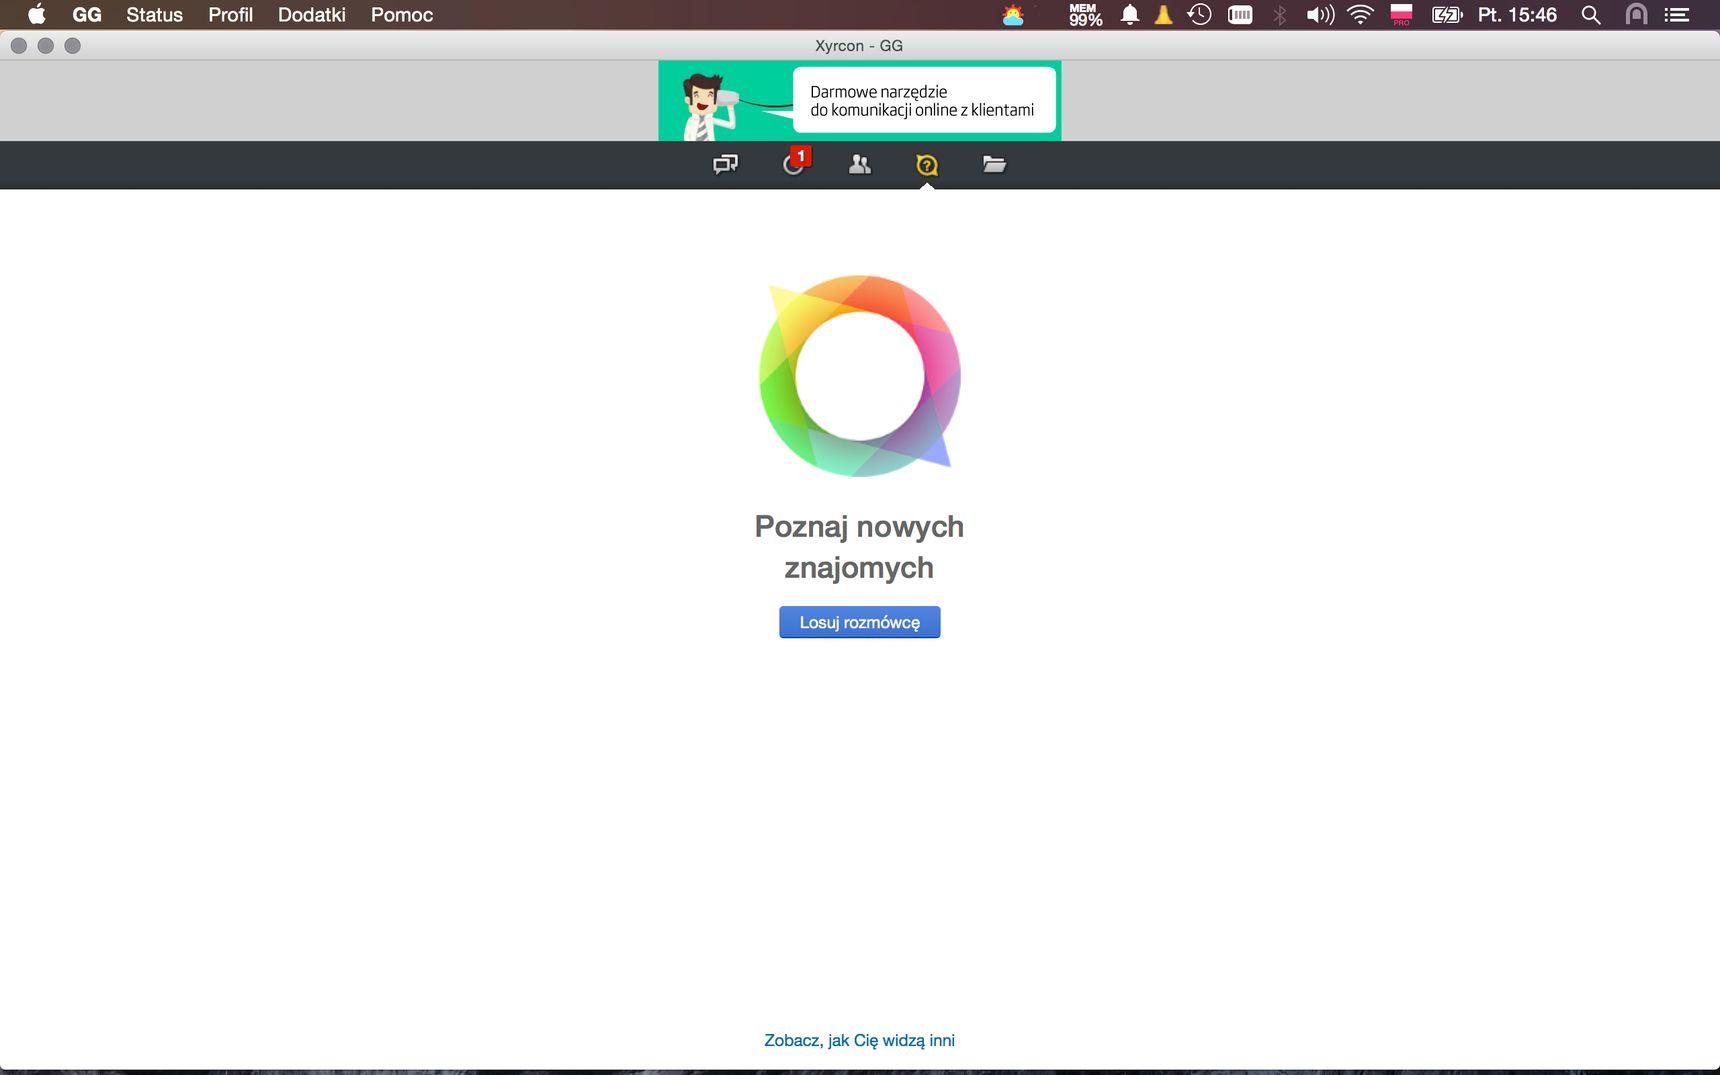Click the arch-shaped menu bar icon
The height and width of the screenshot is (1075, 1720).
[x=1636, y=15]
